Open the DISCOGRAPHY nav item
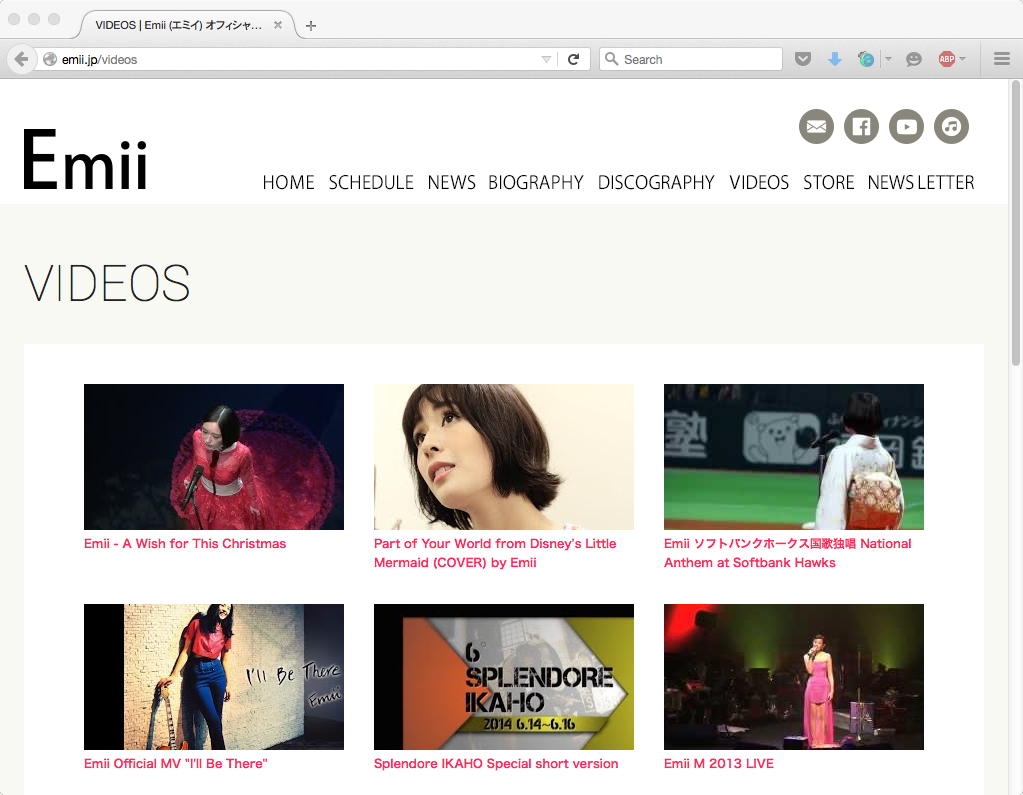The image size is (1023, 795). (x=656, y=182)
